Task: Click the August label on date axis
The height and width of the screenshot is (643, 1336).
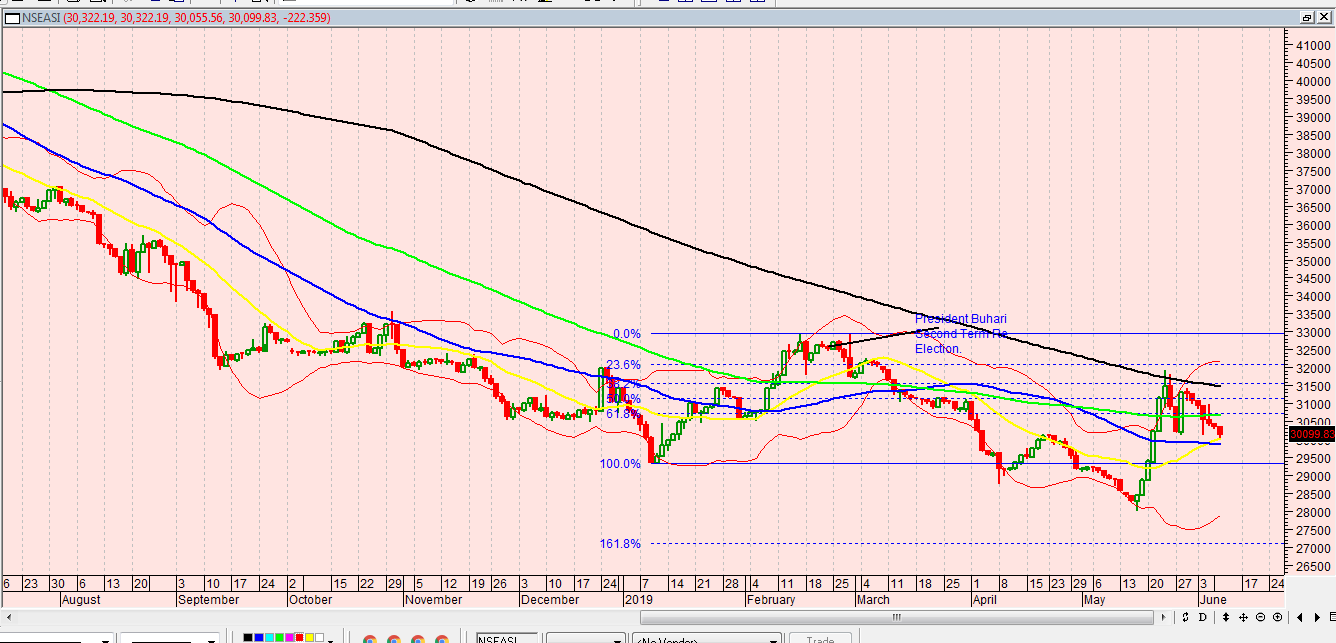Action: (x=80, y=600)
